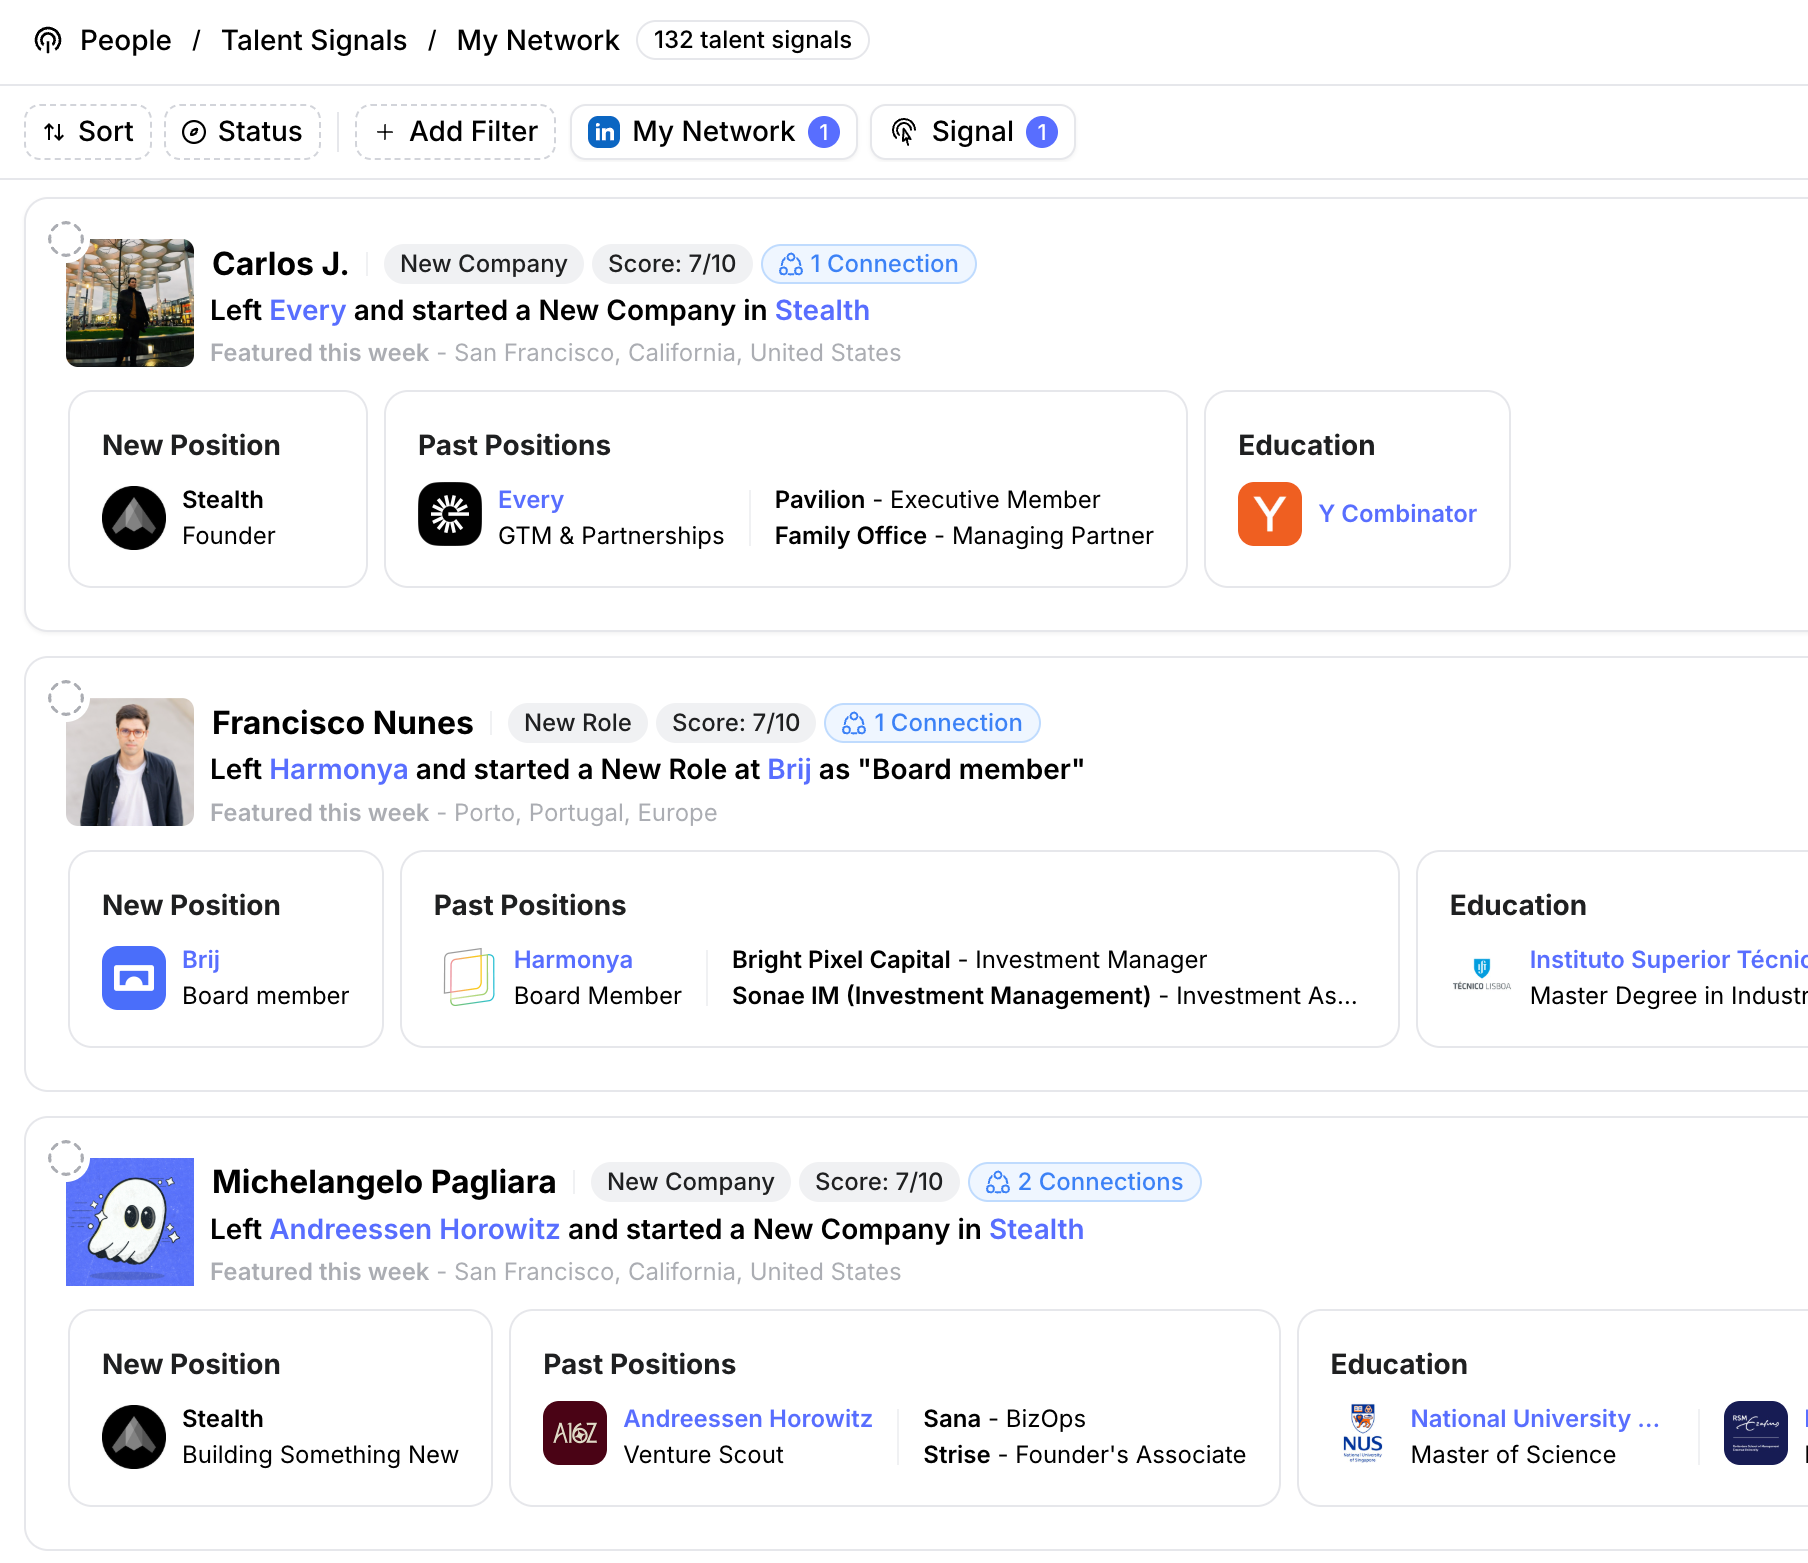Open the Harmonya link in Francisco's headline
Image resolution: width=1808 pixels, height=1563 pixels.
338,769
